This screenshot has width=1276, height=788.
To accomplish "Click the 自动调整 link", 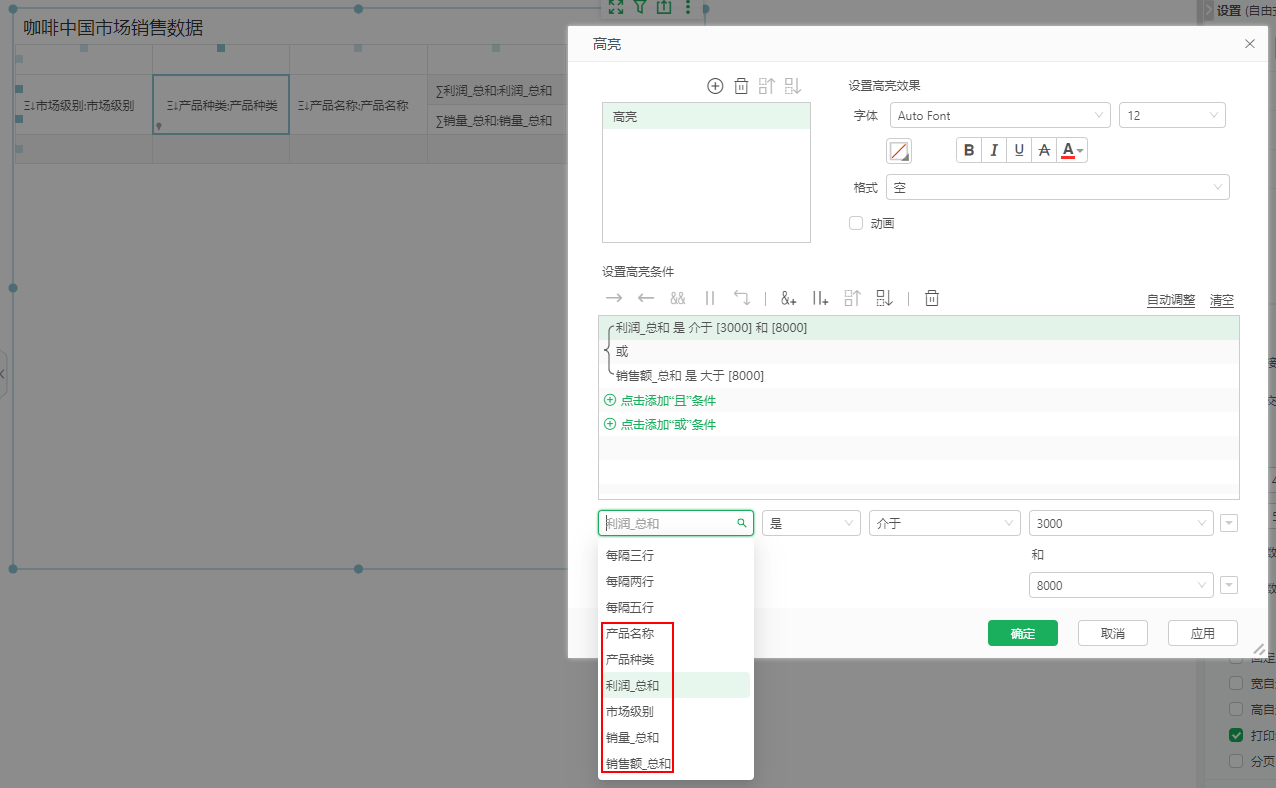I will [1171, 300].
